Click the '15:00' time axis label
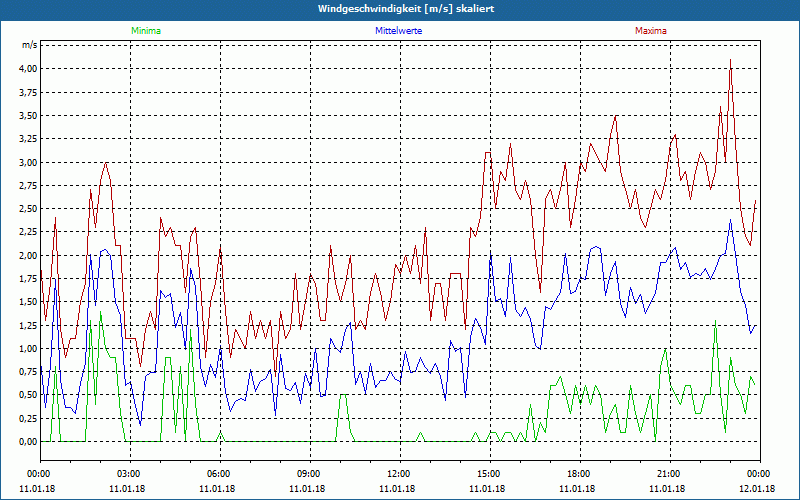Viewport: 800px width, 500px height. tap(487, 474)
